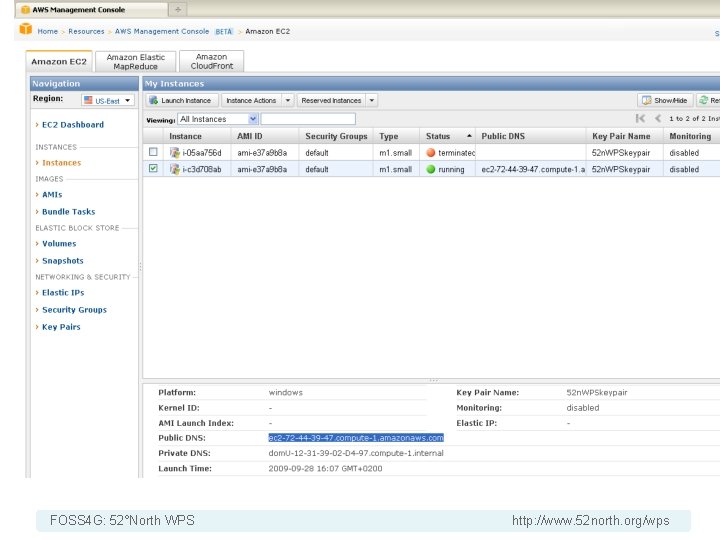Image resolution: width=720 pixels, height=540 pixels.
Task: Sort by Key Pair Name column header
Action: click(x=625, y=136)
